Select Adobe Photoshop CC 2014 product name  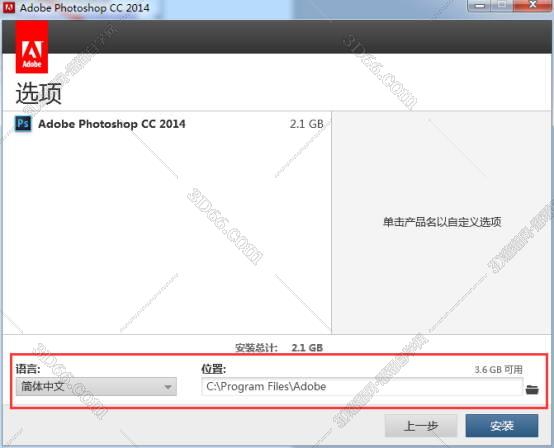112,124
